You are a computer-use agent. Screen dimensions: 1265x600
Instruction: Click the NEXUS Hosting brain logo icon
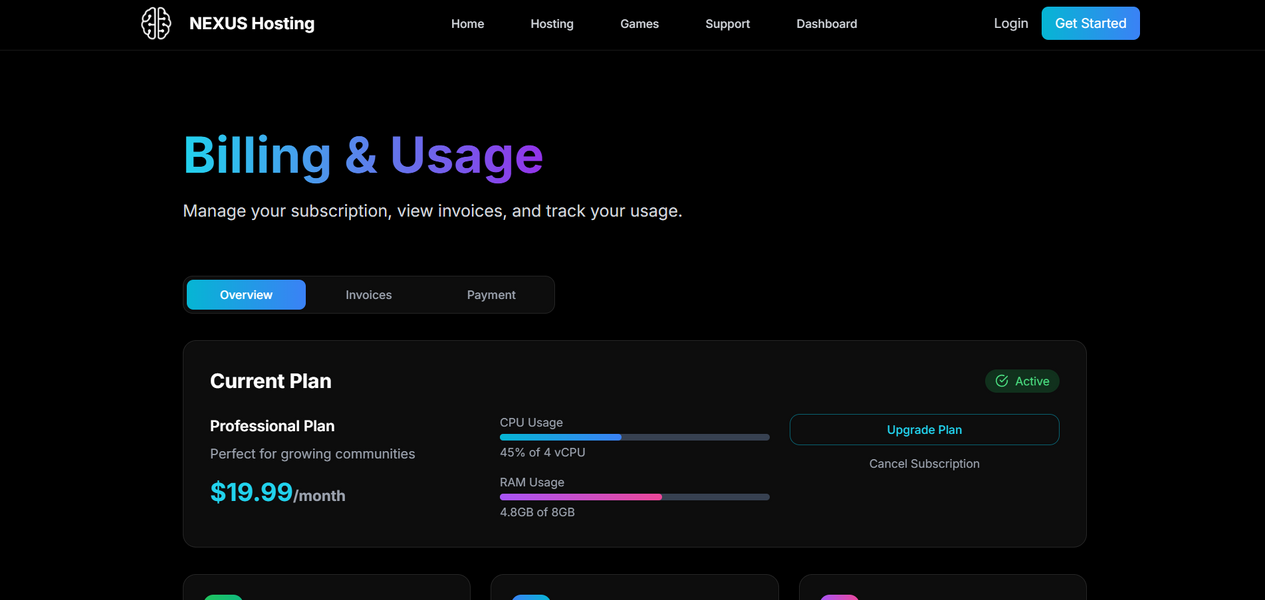pos(156,23)
